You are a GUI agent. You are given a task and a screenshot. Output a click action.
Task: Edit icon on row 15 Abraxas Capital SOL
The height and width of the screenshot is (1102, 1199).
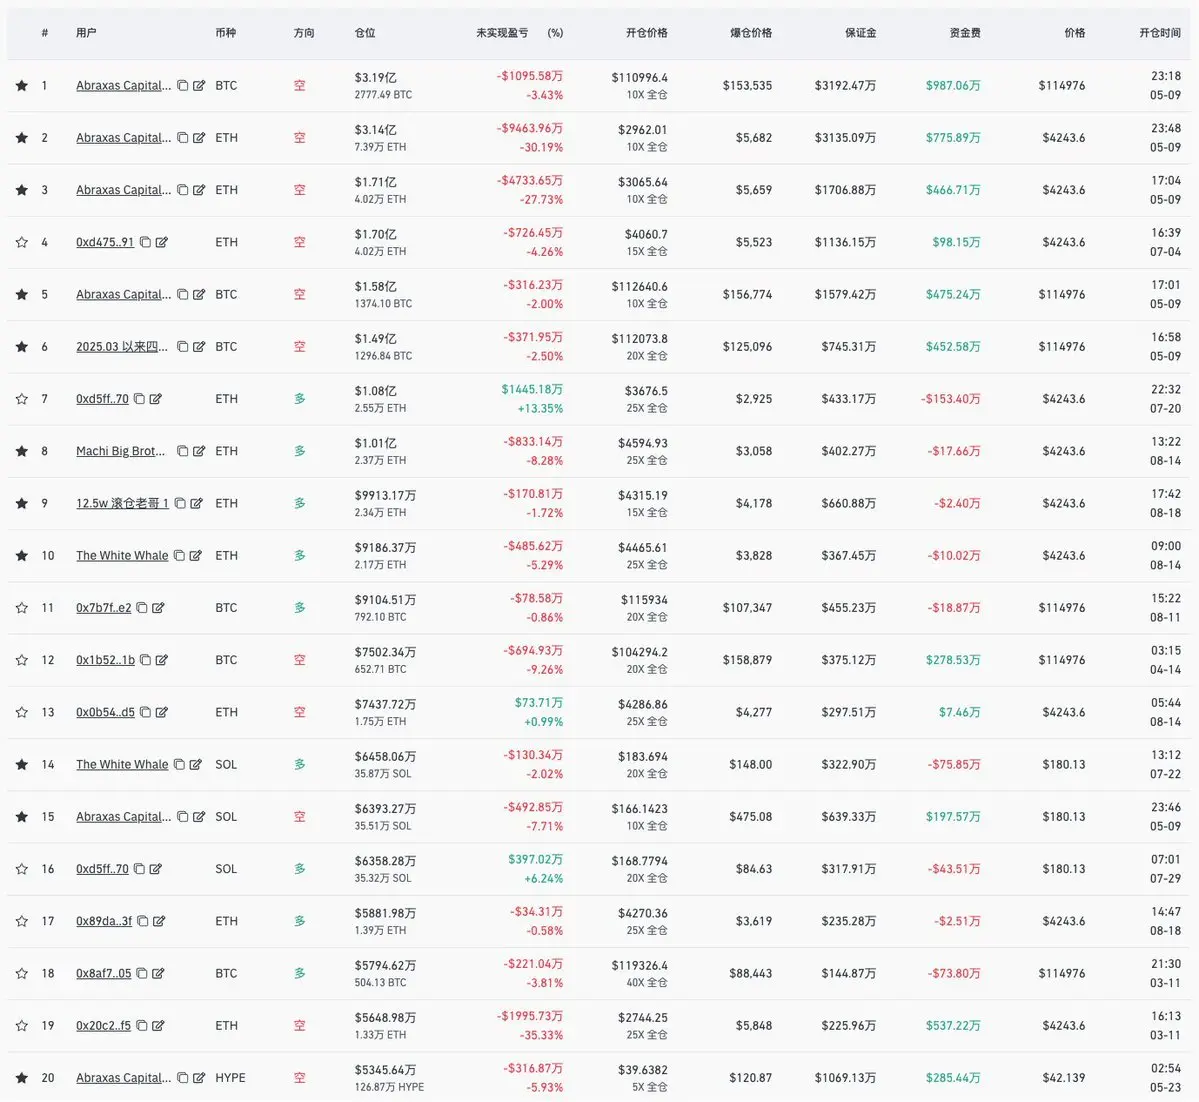tap(199, 817)
